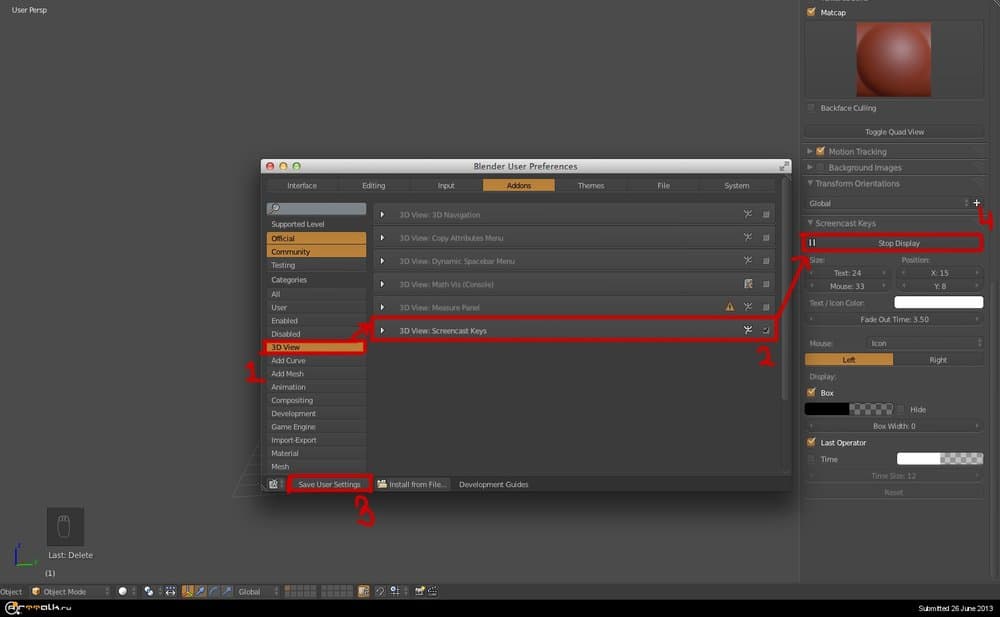Toggle the 3D manipulator axes icon
1000x617 pixels.
[188, 591]
